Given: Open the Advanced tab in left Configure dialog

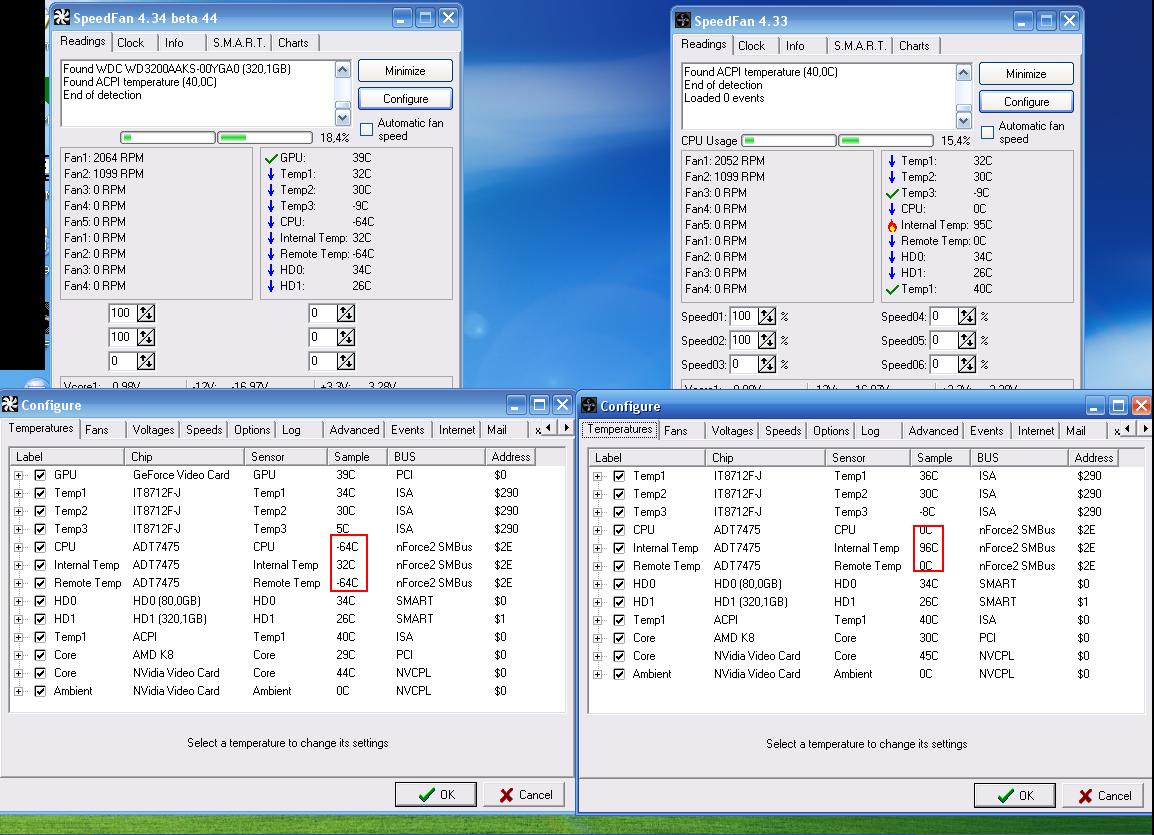Looking at the screenshot, I should click(x=354, y=430).
